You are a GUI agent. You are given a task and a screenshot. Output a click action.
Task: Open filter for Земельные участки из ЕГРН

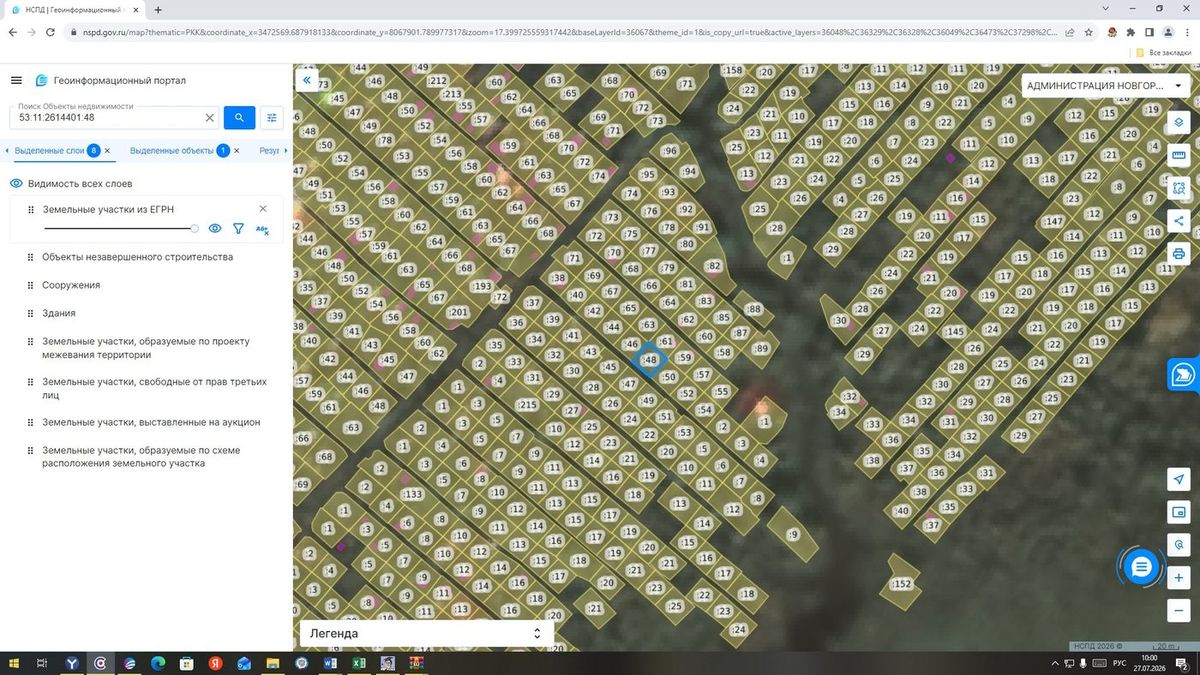coord(238,229)
